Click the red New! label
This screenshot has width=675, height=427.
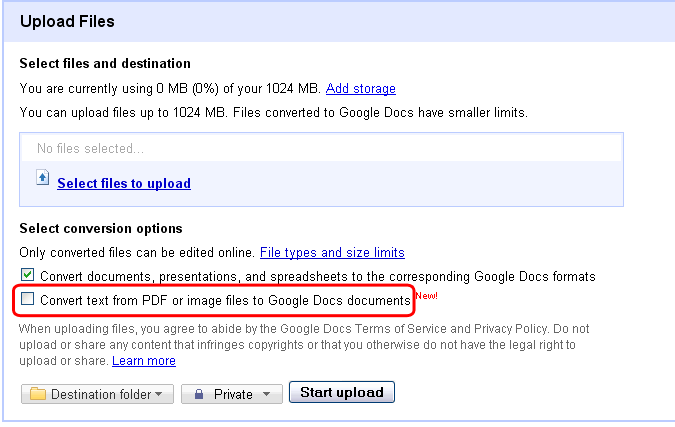coord(426,296)
